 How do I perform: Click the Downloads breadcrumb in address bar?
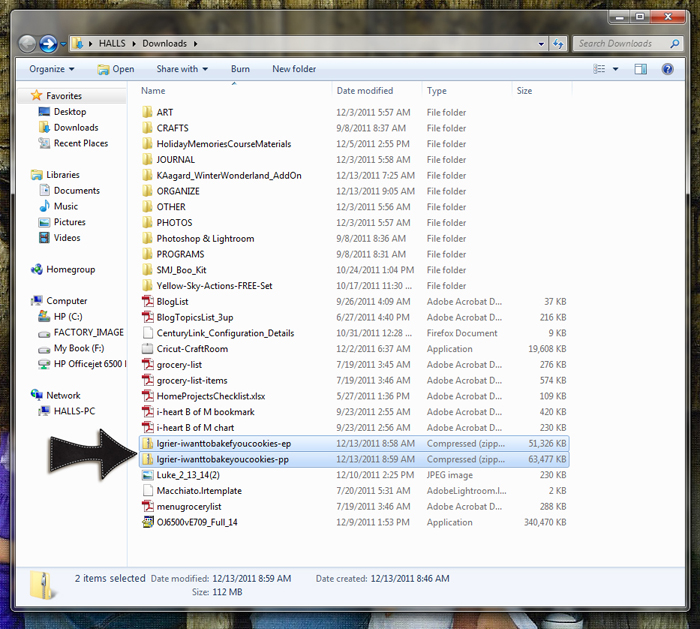point(164,43)
